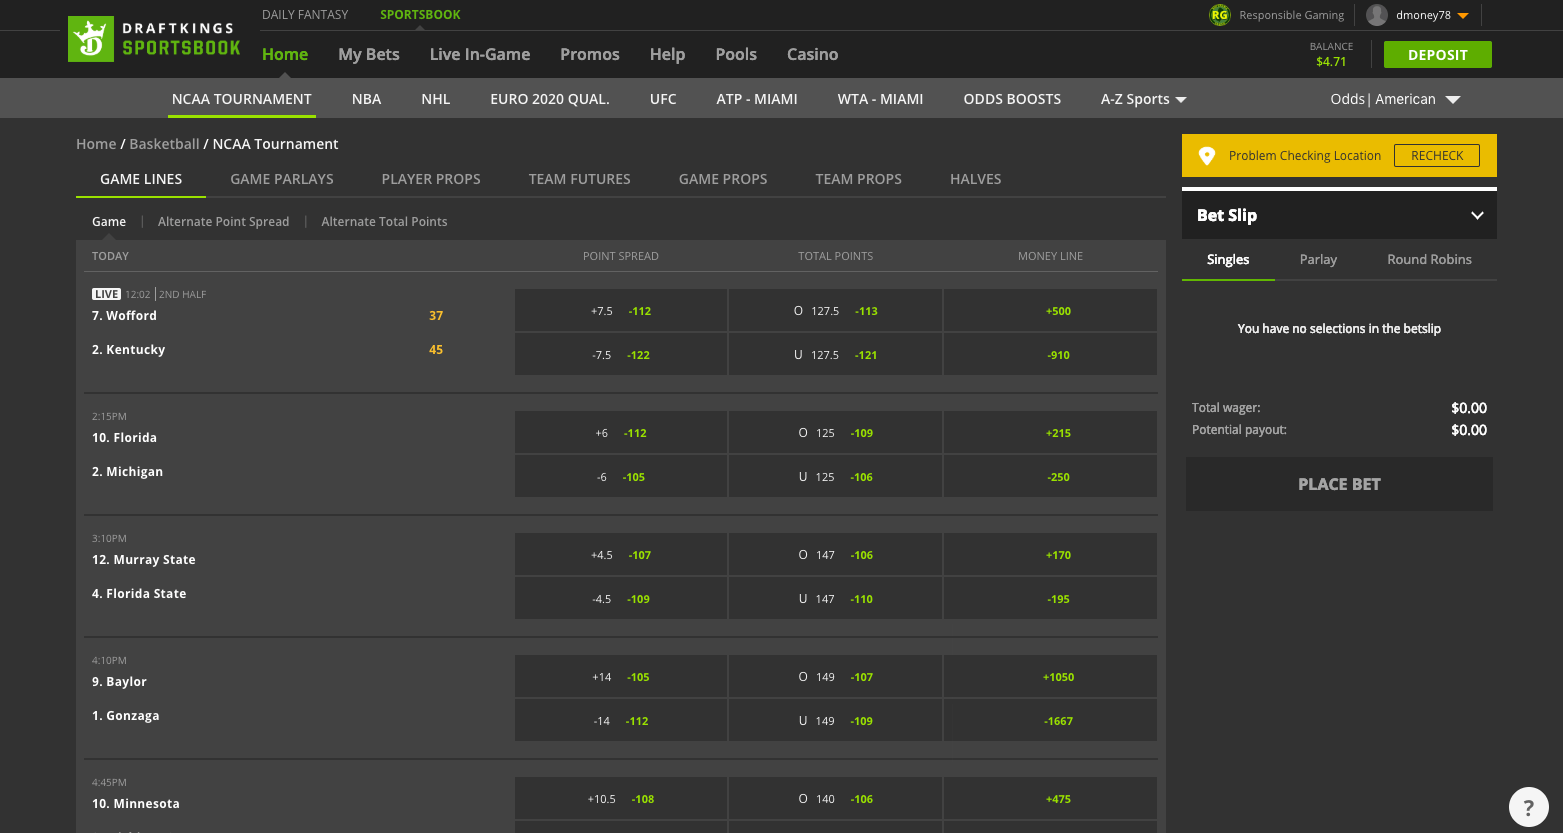
Task: Switch bet slip to Parlay
Action: (1318, 259)
